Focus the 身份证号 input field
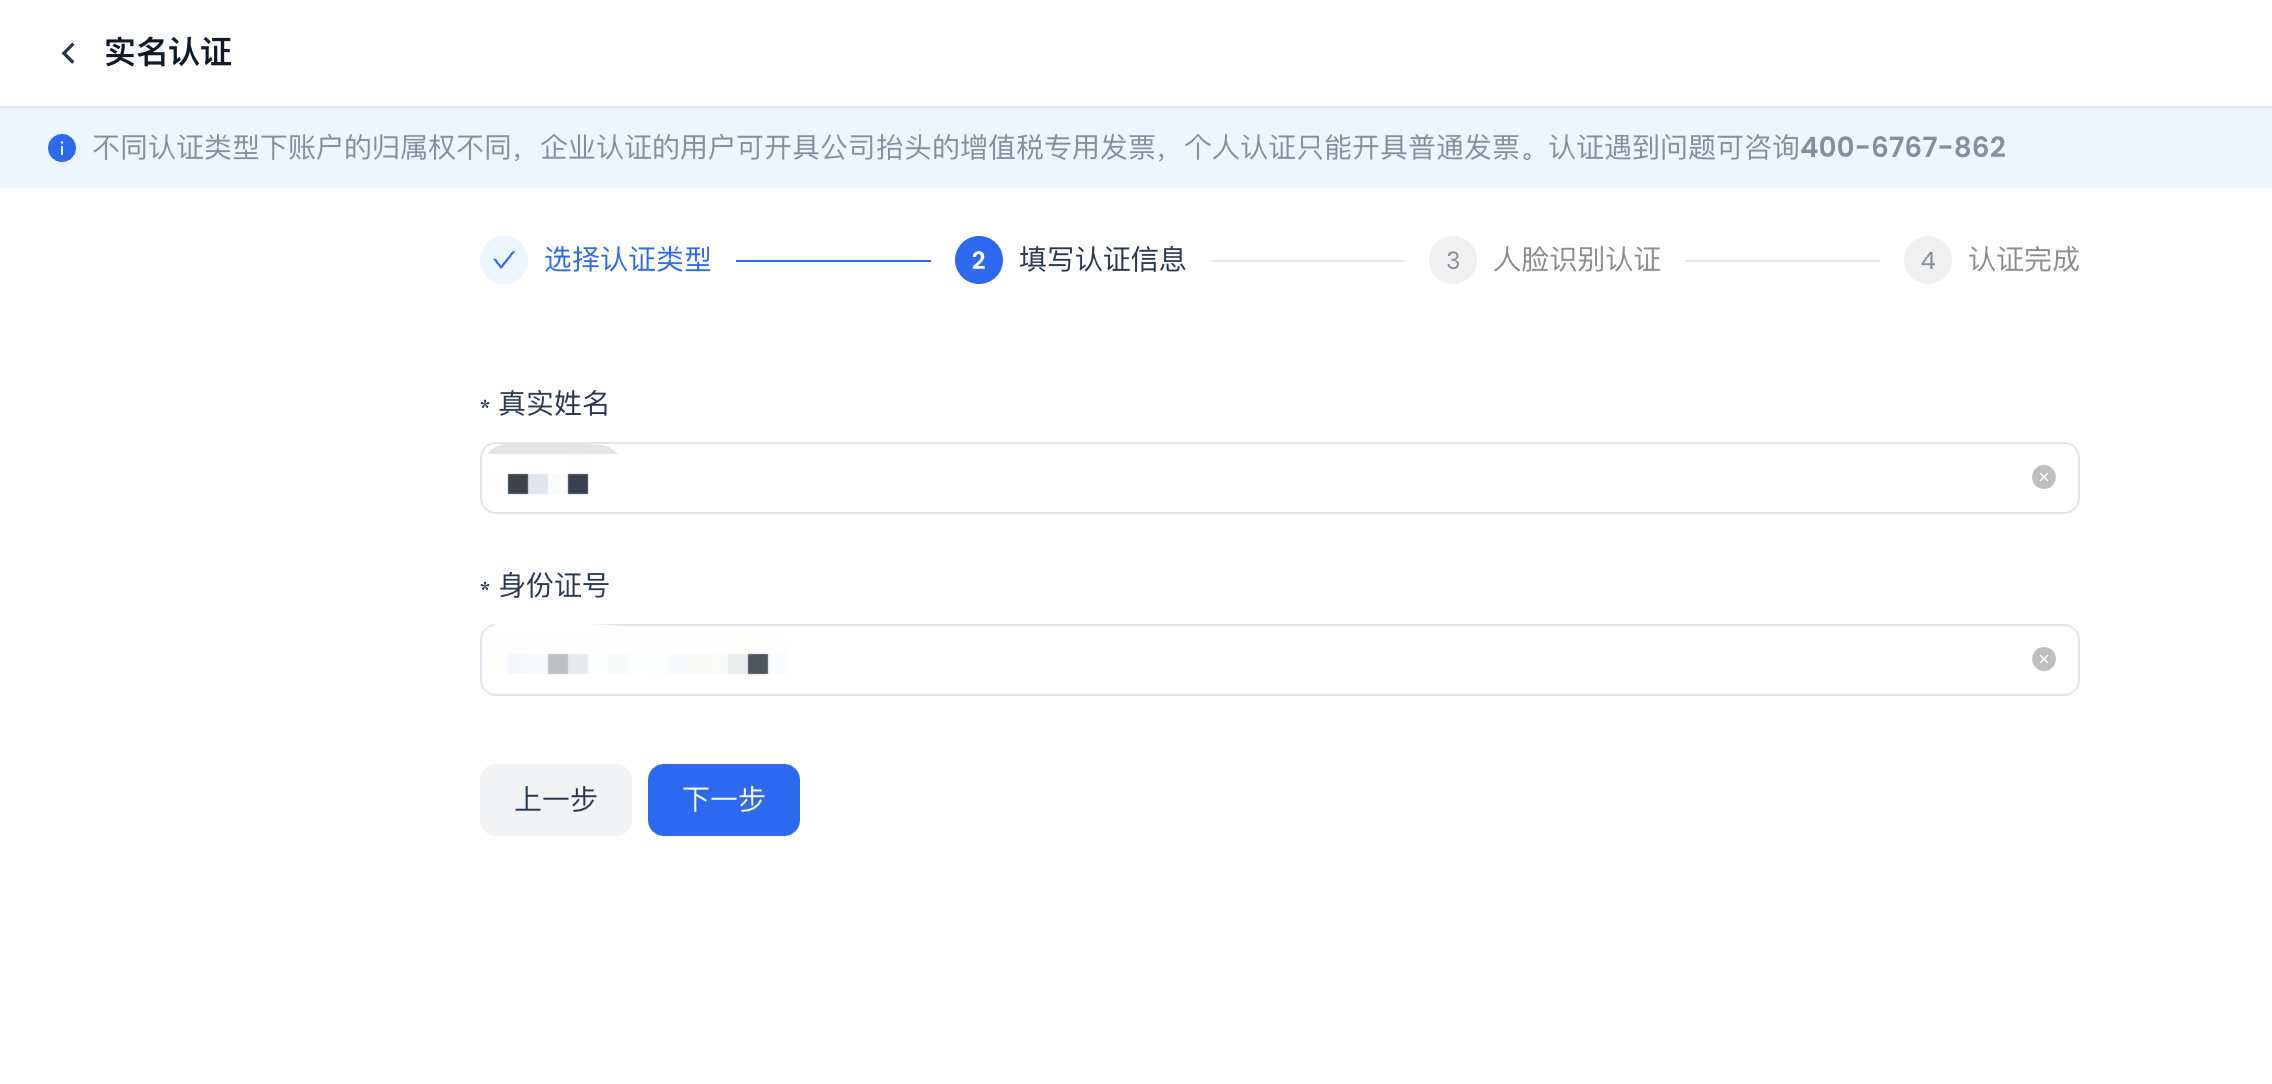The height and width of the screenshot is (1084, 2272). (x=1250, y=660)
